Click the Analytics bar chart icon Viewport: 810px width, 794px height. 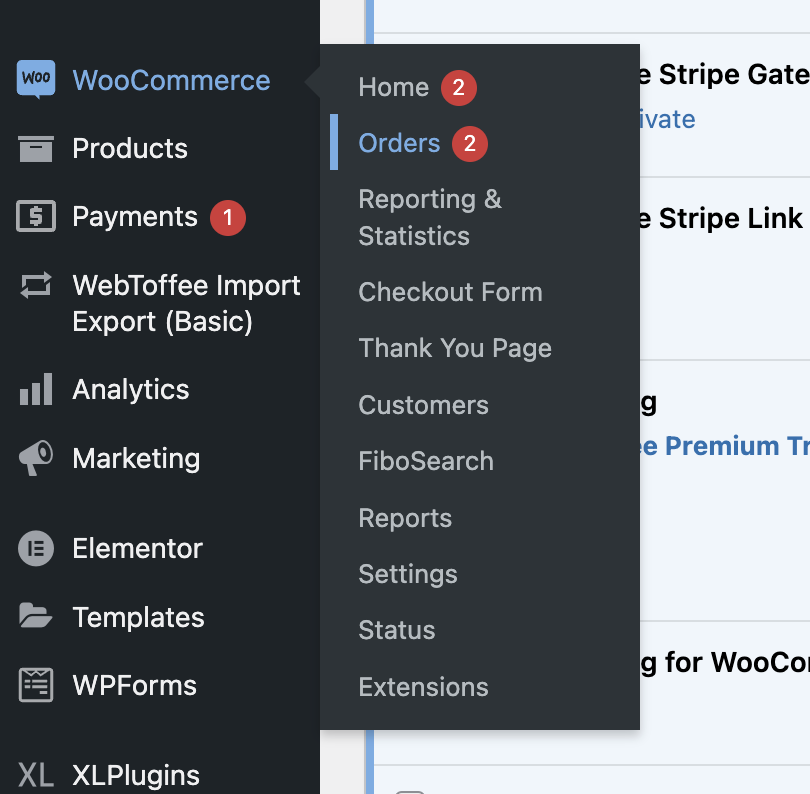[x=36, y=390]
